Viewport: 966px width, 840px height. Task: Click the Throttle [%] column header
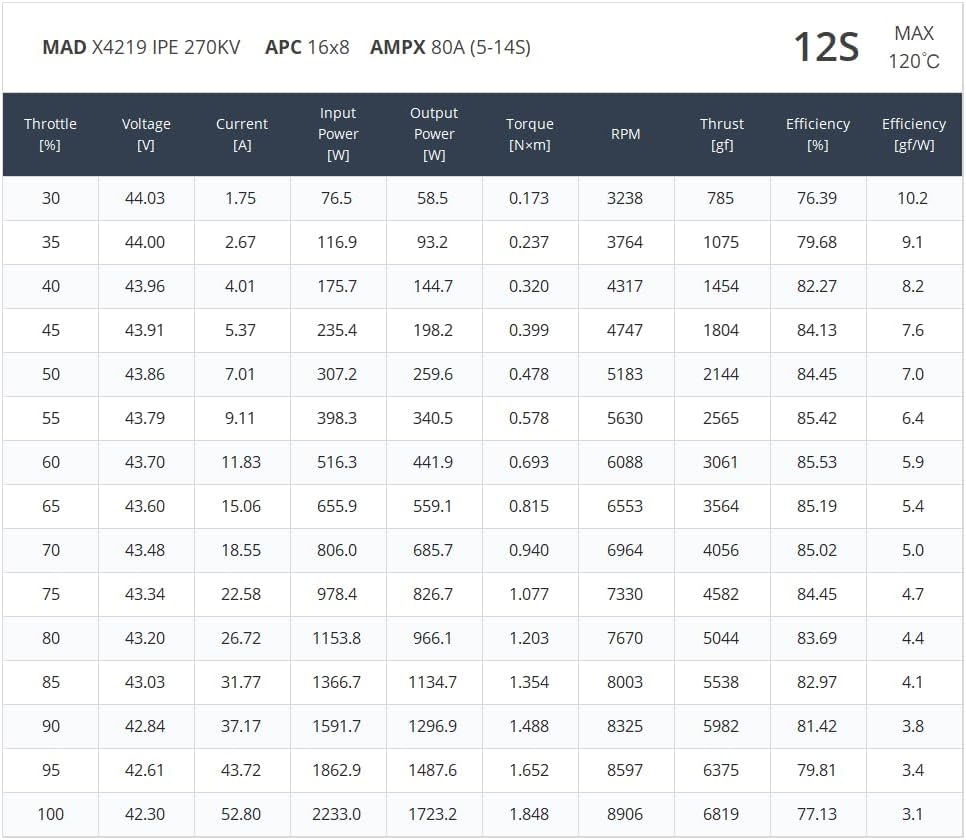click(50, 134)
